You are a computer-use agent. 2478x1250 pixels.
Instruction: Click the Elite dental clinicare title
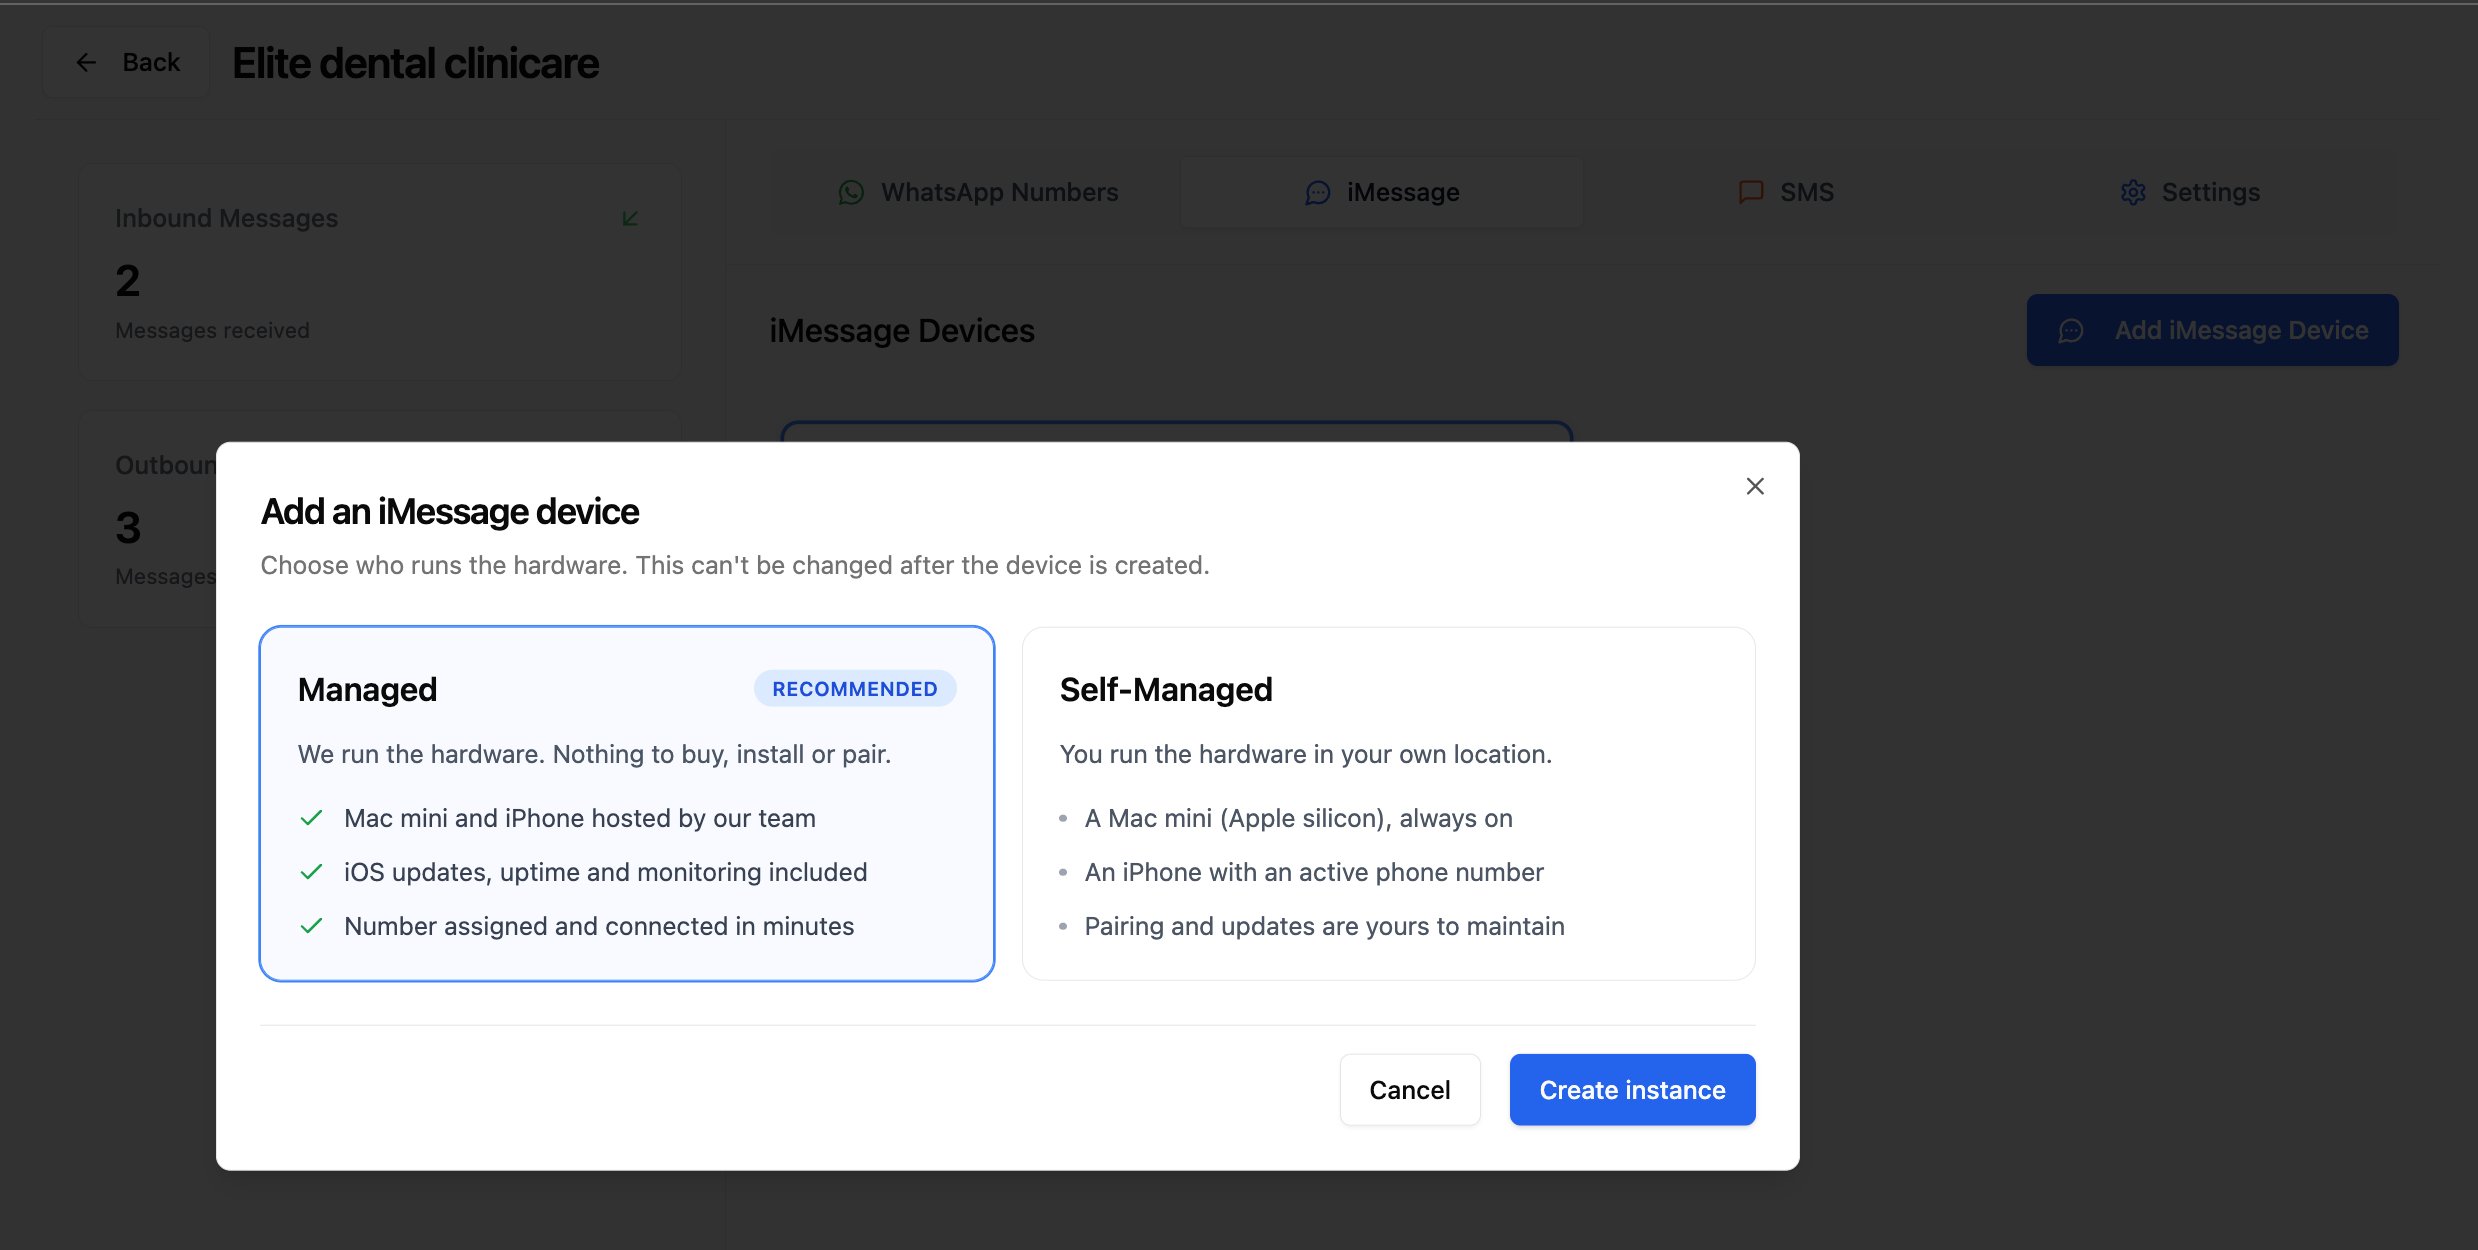416,63
